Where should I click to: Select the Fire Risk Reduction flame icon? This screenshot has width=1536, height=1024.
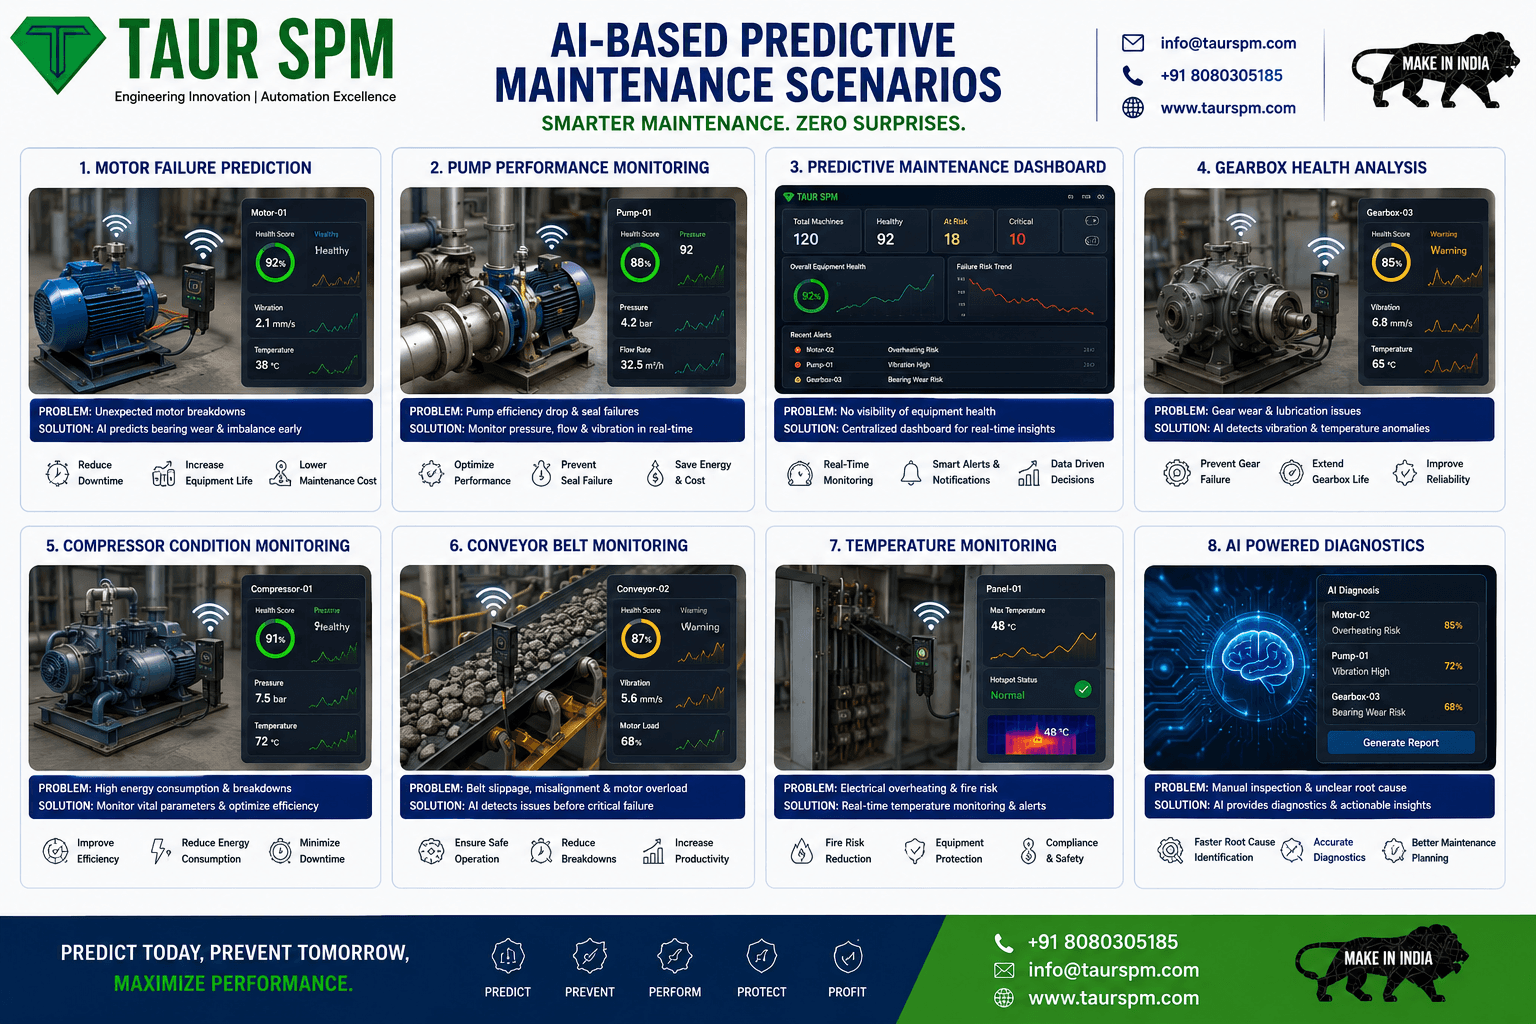coord(802,851)
